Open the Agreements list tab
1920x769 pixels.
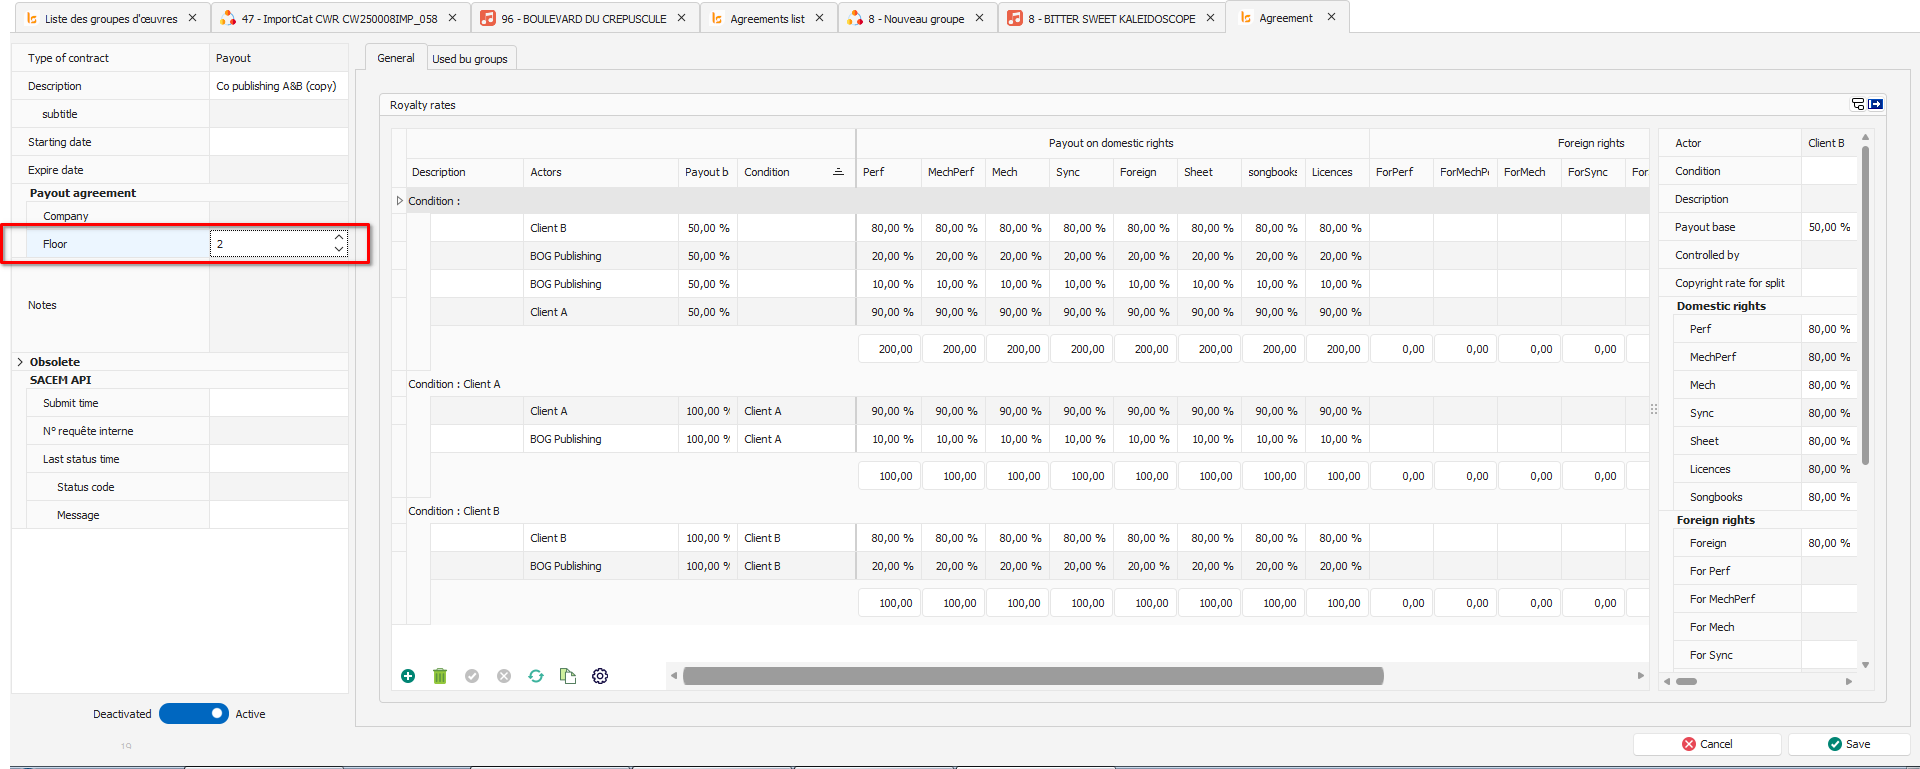[x=766, y=18]
